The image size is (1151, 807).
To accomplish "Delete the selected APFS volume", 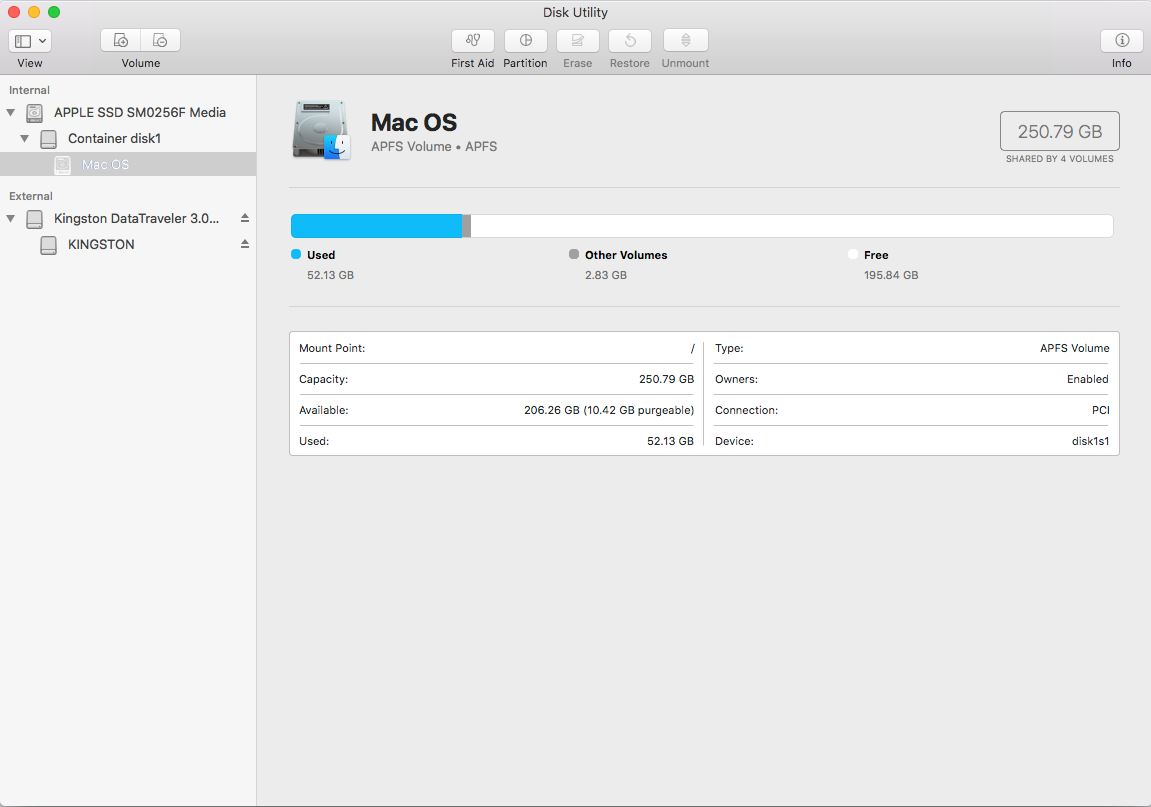I will click(x=160, y=40).
